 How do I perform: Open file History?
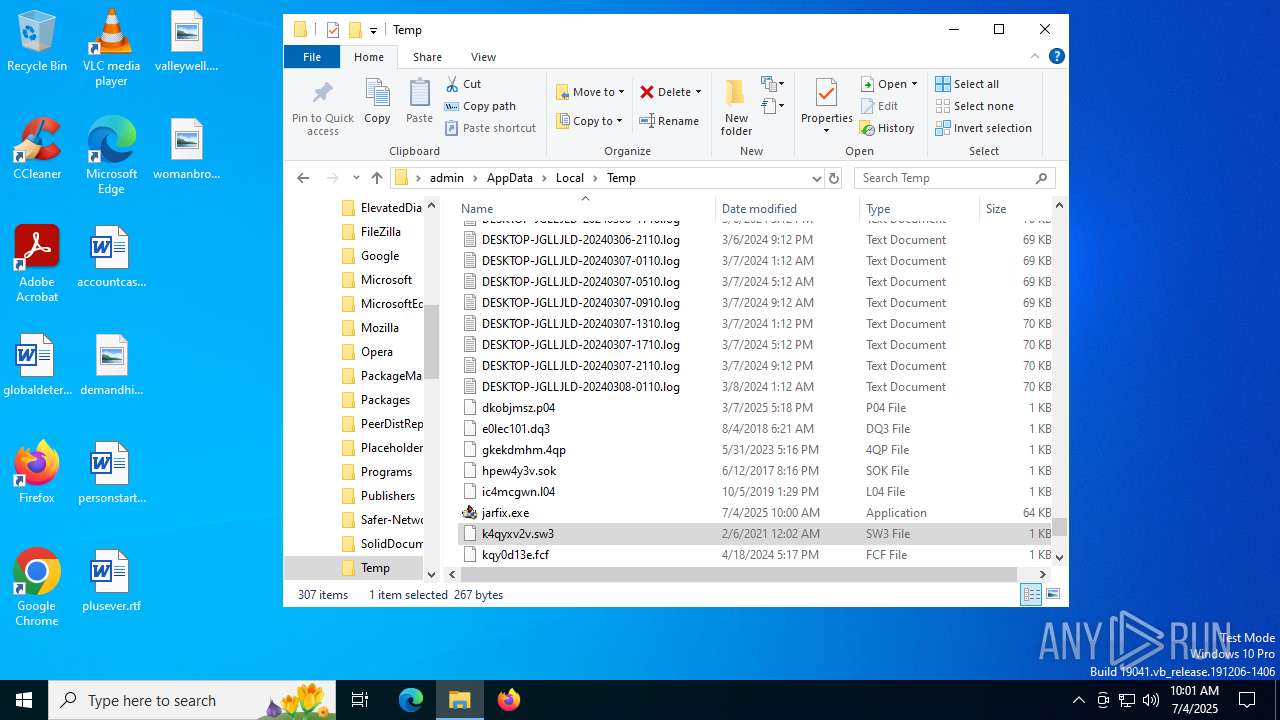(x=886, y=128)
